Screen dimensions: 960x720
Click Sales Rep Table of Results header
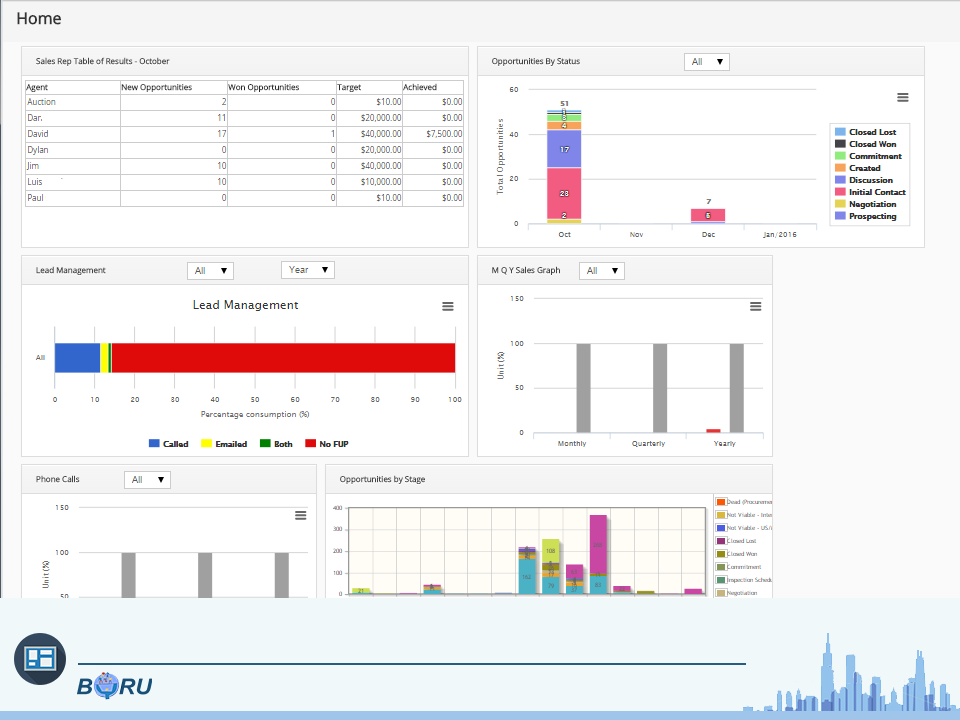[x=102, y=61]
